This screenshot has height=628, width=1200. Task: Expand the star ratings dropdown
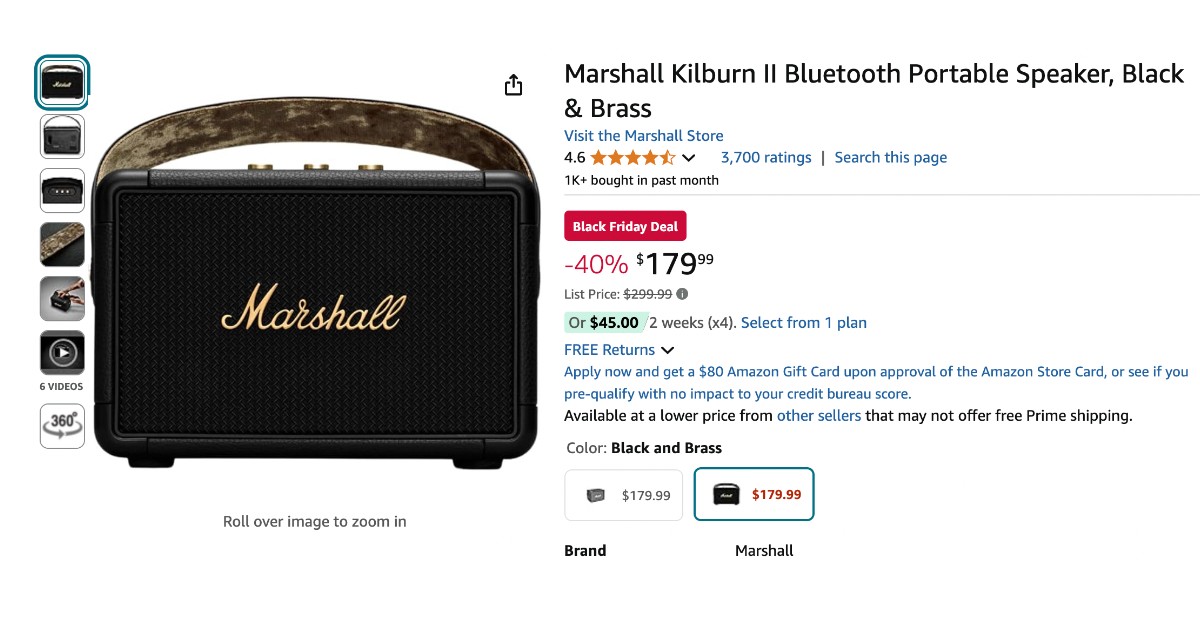[689, 157]
